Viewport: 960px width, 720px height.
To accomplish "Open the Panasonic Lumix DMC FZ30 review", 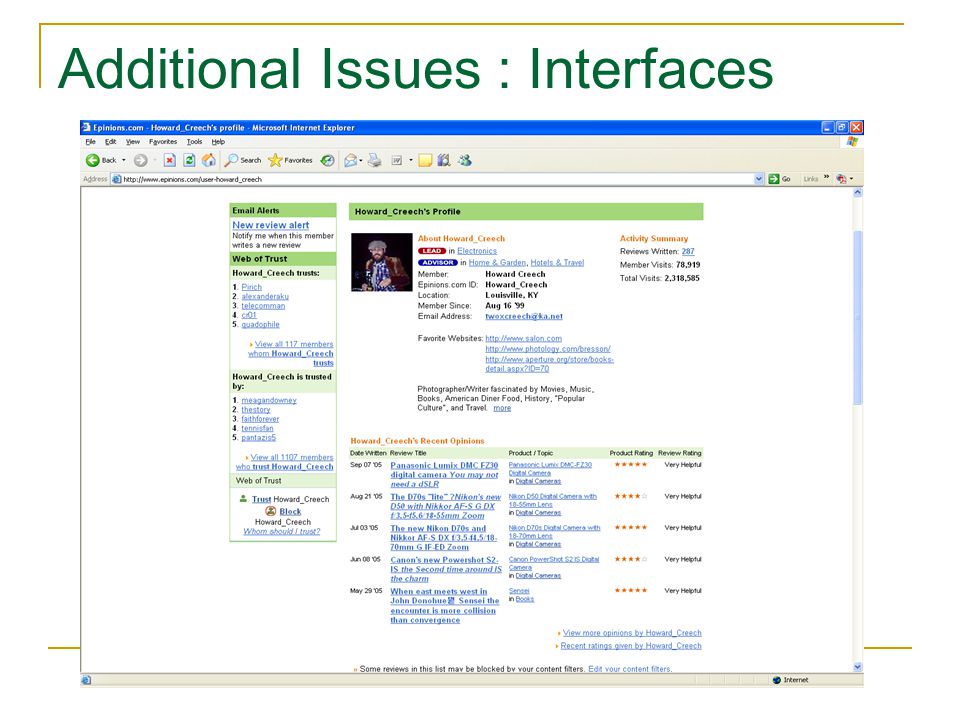I will (444, 474).
